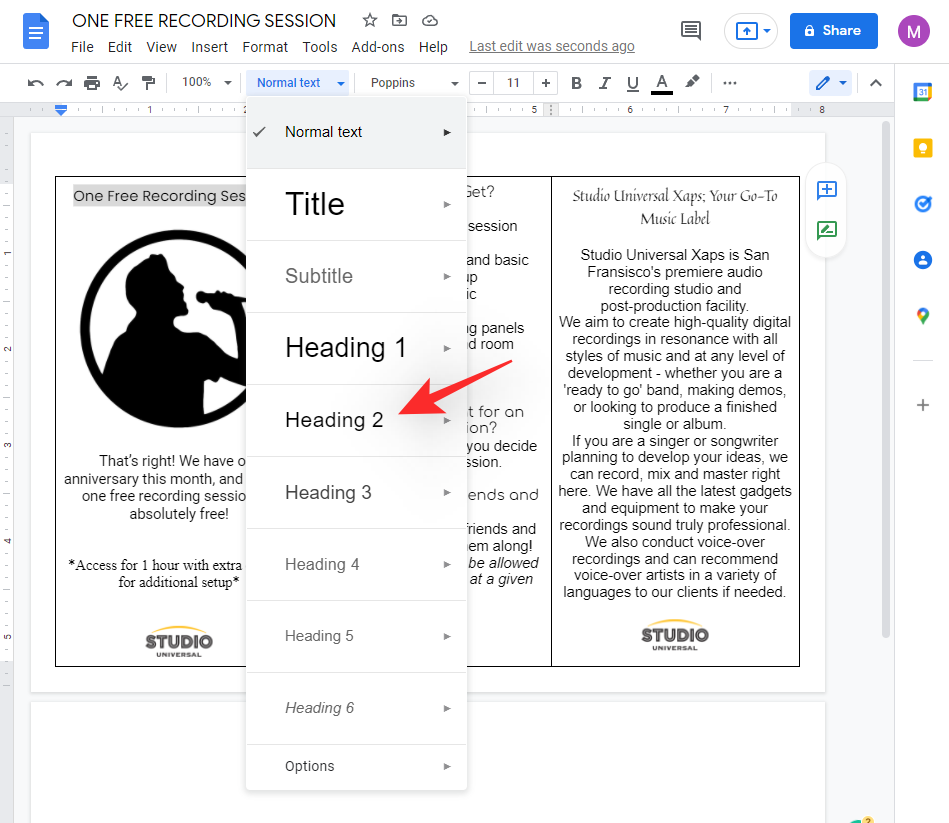Toggle underline formatting
The width and height of the screenshot is (949, 823).
pos(632,83)
